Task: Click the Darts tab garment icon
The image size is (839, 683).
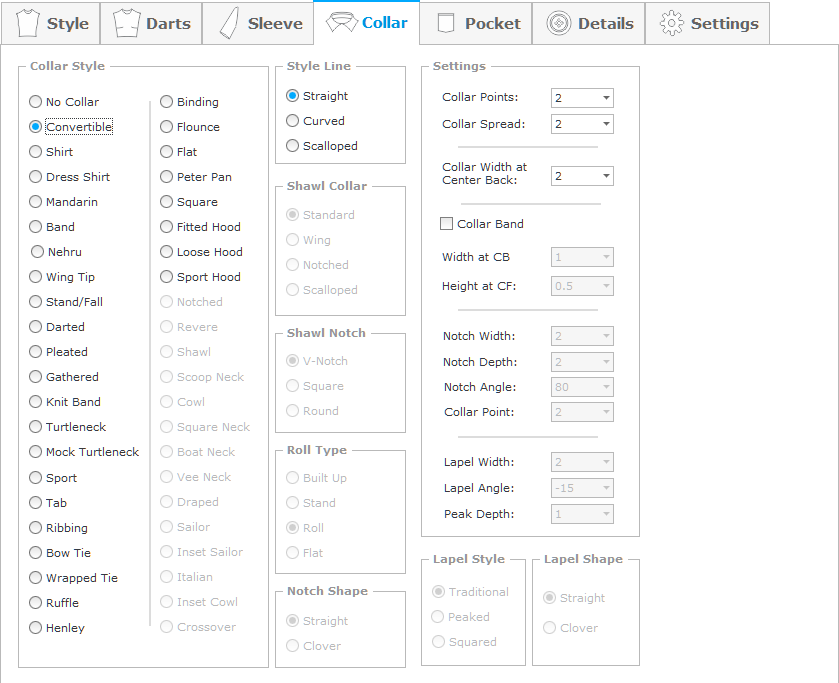Action: [x=126, y=23]
